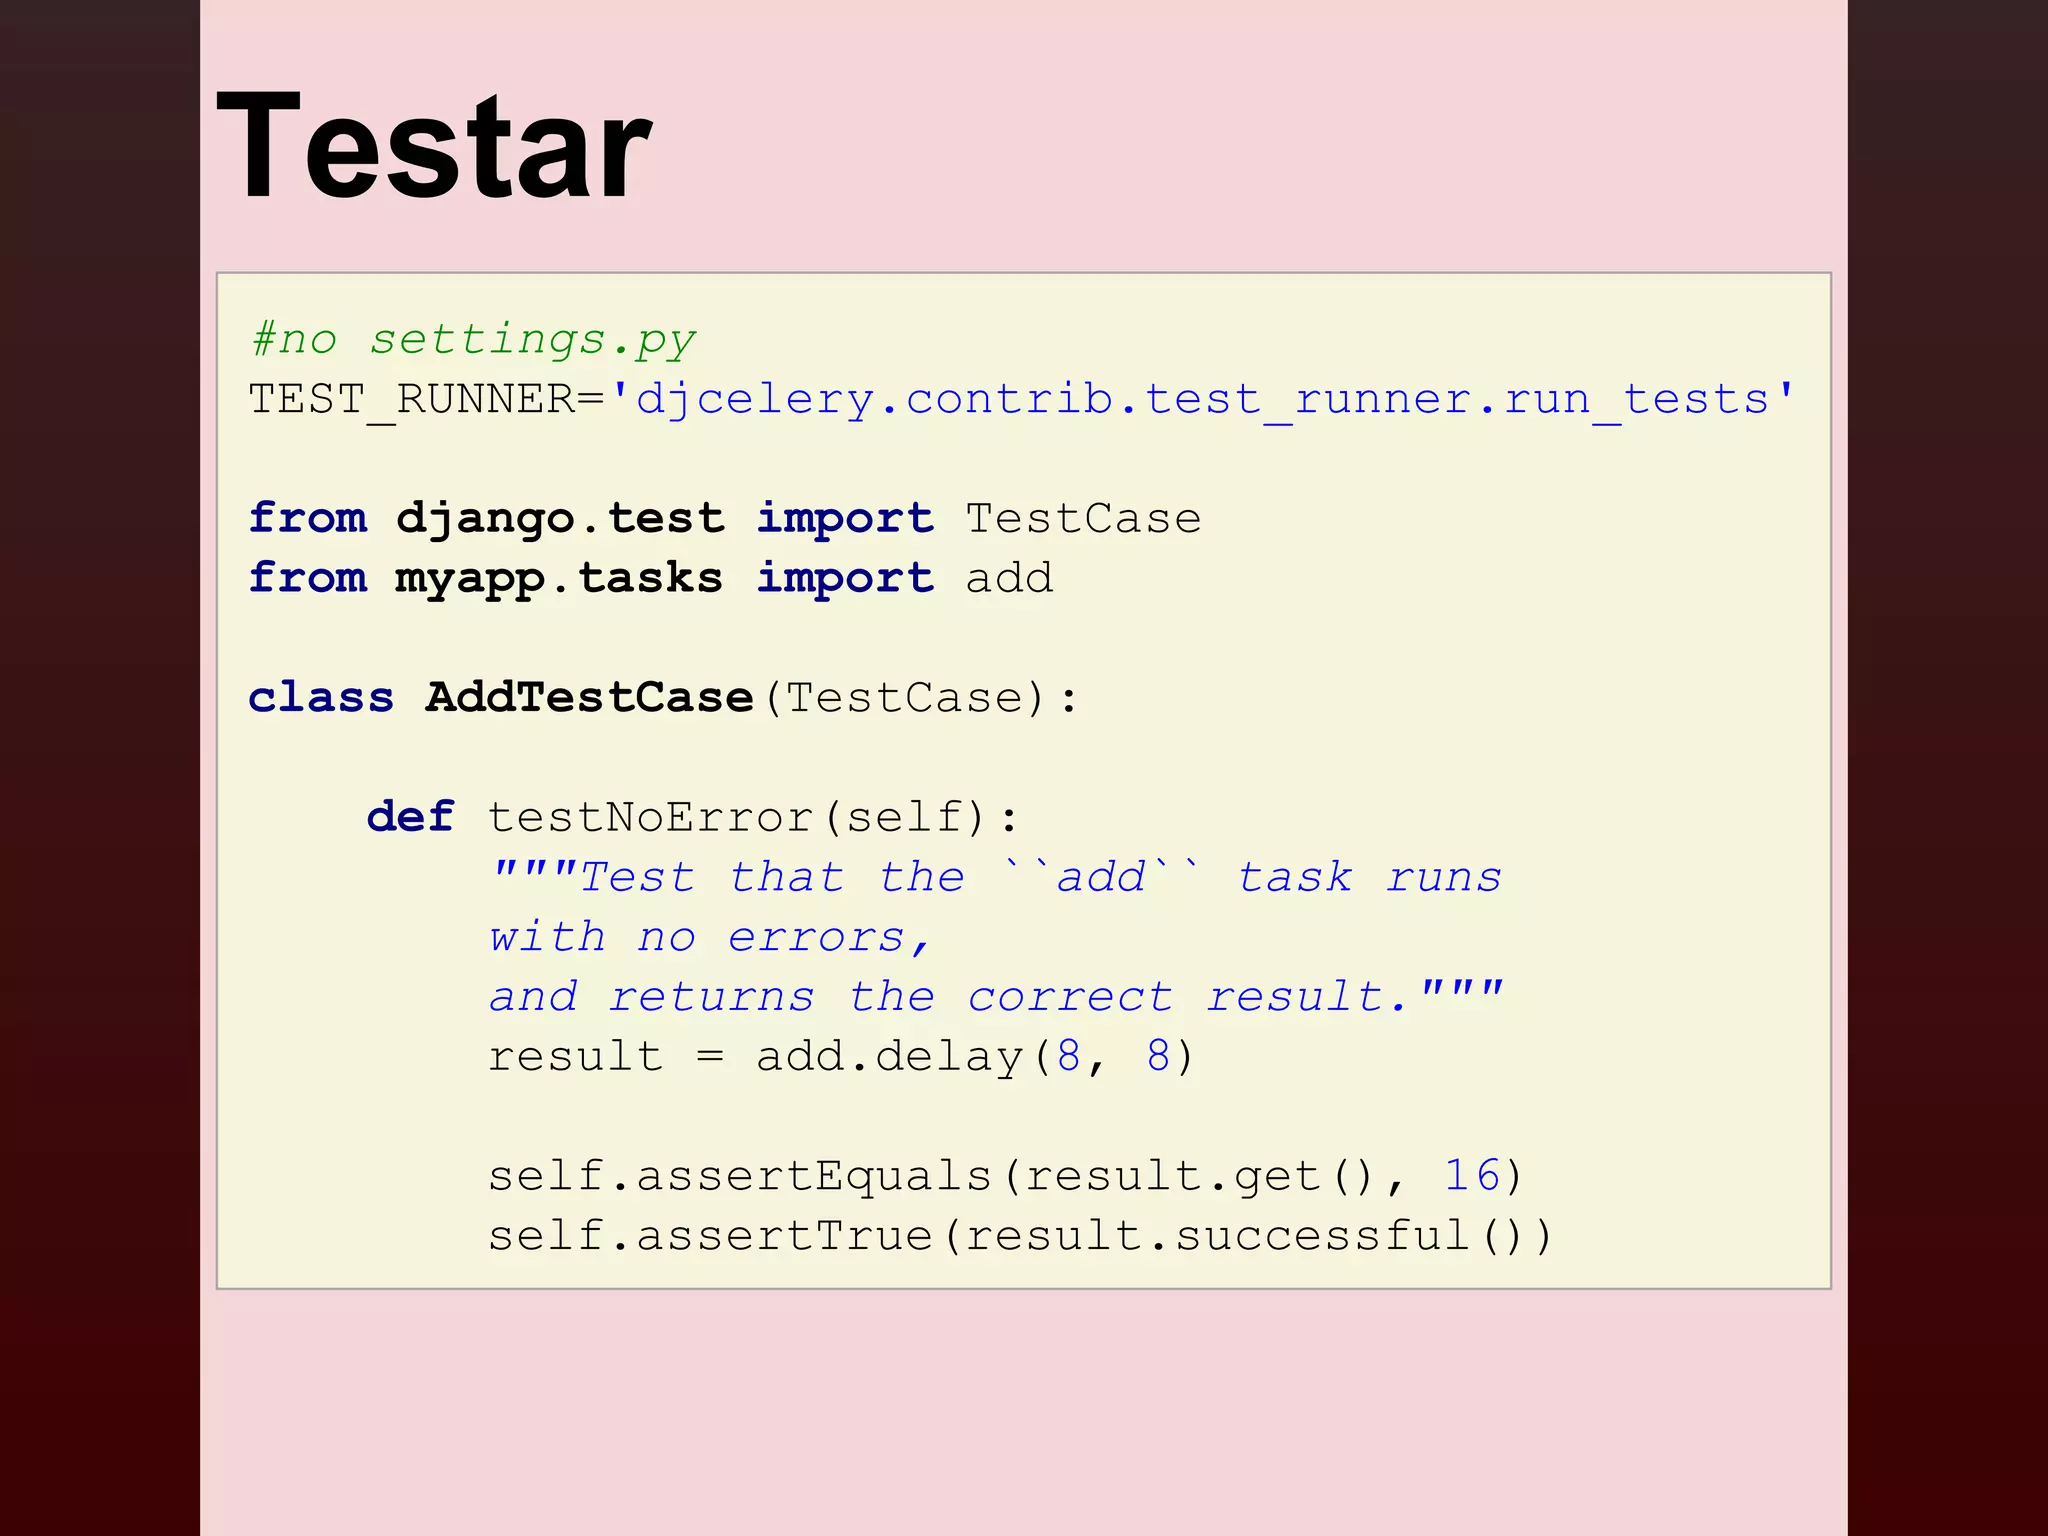Click the 'class AddTestCase(TestCase):' line
This screenshot has height=1536, width=2048.
pos(664,698)
